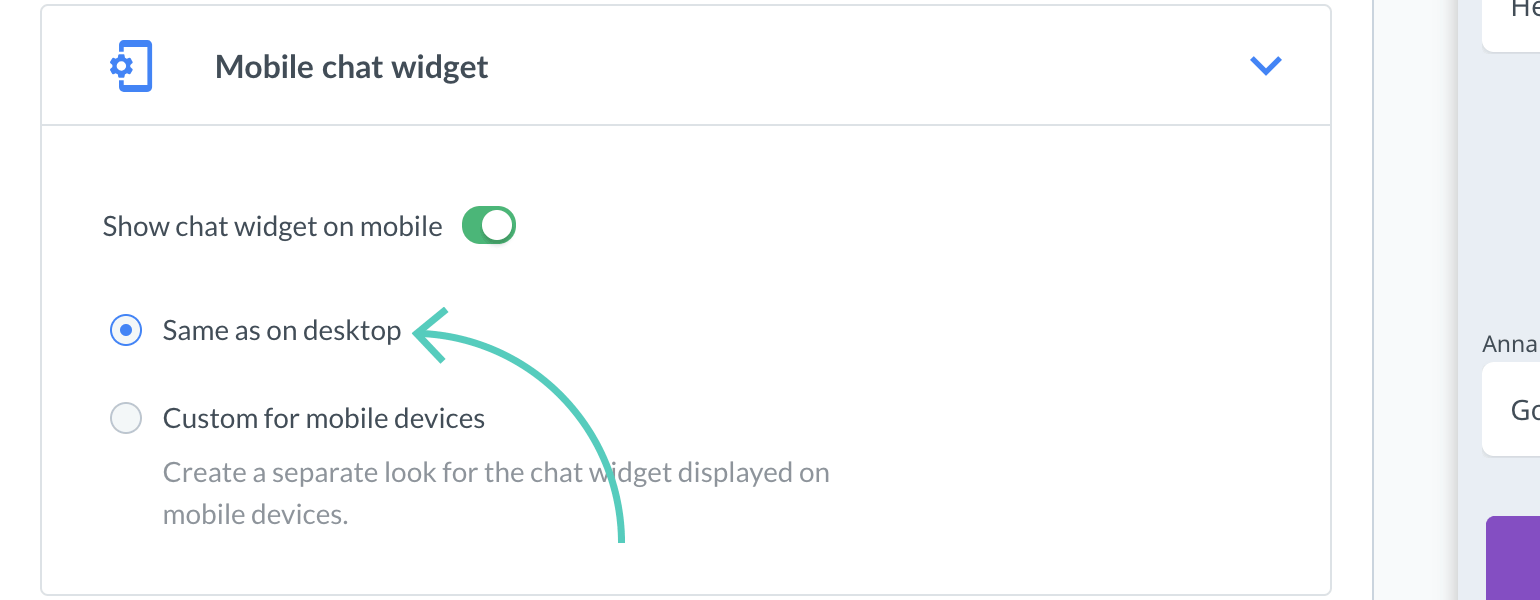Click the downward chevron on the section header
Viewport: 1540px width, 600px height.
click(x=1266, y=66)
